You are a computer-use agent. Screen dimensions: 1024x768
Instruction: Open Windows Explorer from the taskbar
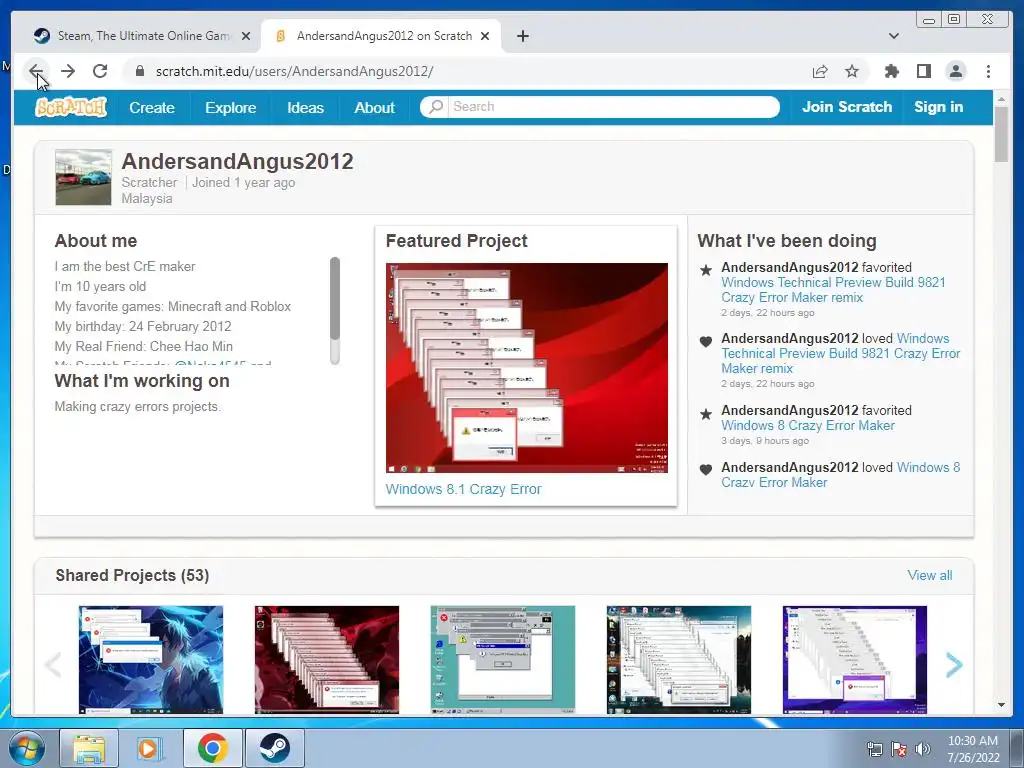89,748
